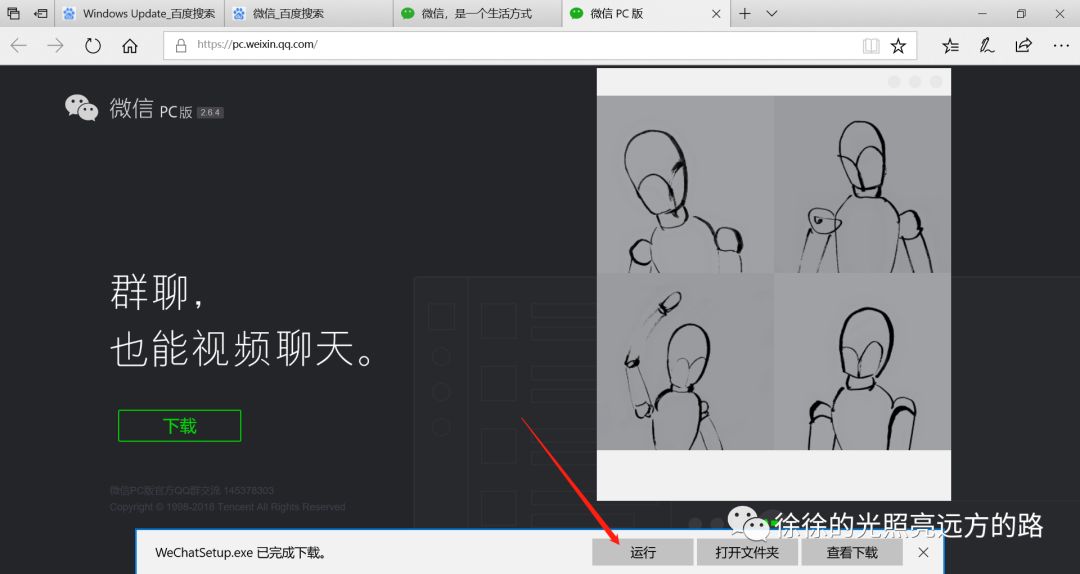
Task: Show the tabs you've set aside
Action: point(13,13)
